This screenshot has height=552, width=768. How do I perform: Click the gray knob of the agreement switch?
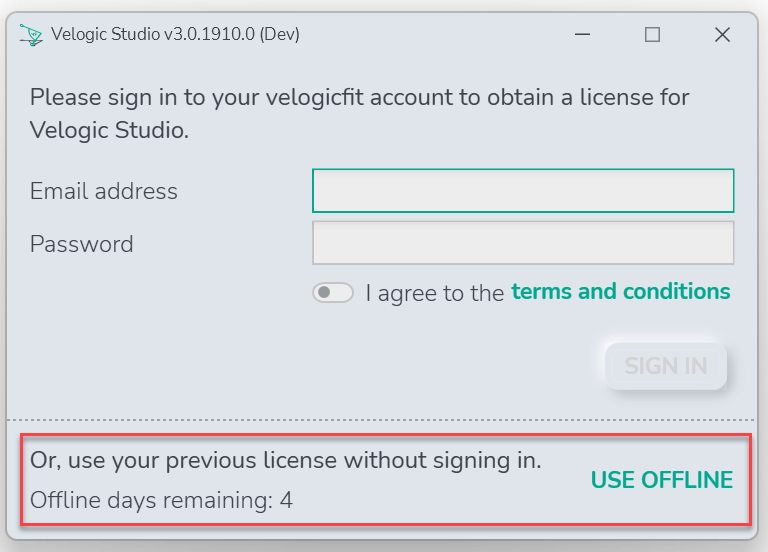[324, 292]
